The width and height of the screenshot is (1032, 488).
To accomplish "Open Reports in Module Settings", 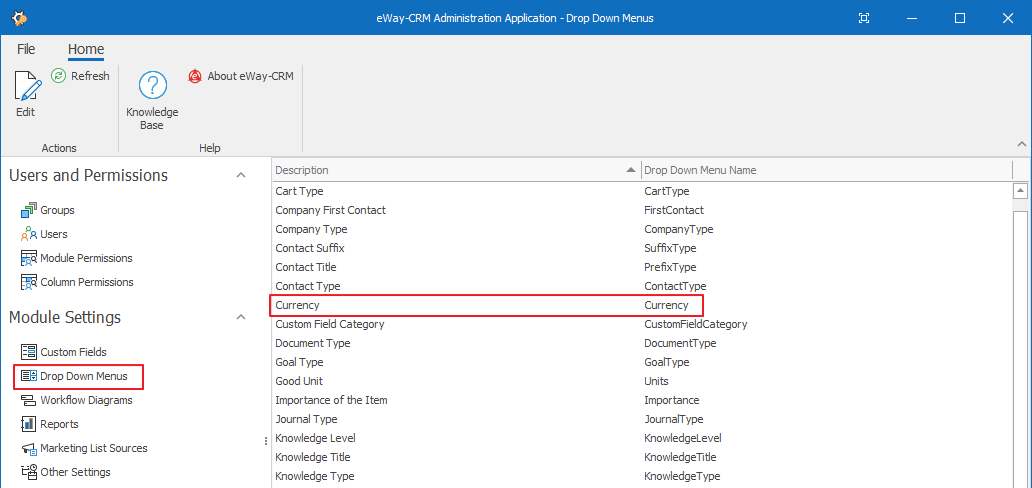I will point(49,424).
